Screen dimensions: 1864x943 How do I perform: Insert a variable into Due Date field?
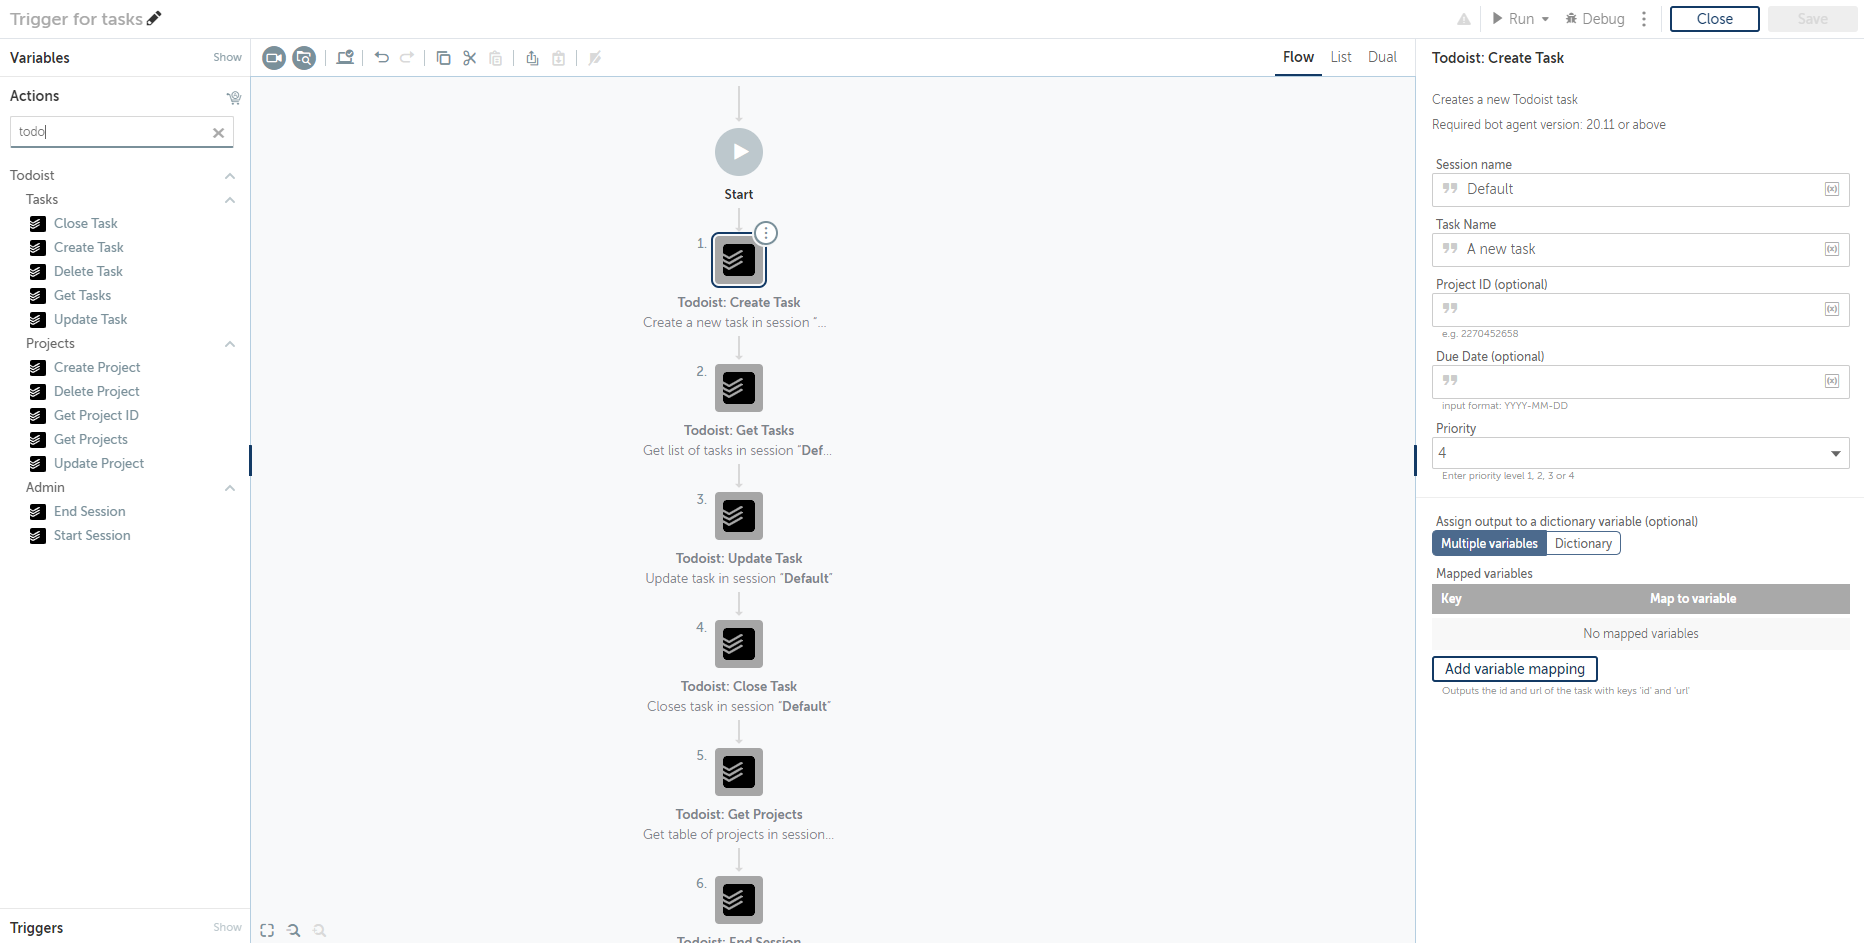click(x=1832, y=381)
